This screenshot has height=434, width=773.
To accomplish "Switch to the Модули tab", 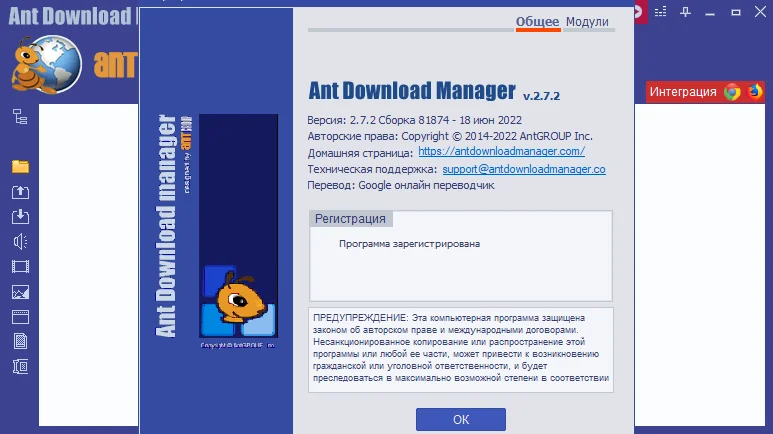I will [587, 22].
